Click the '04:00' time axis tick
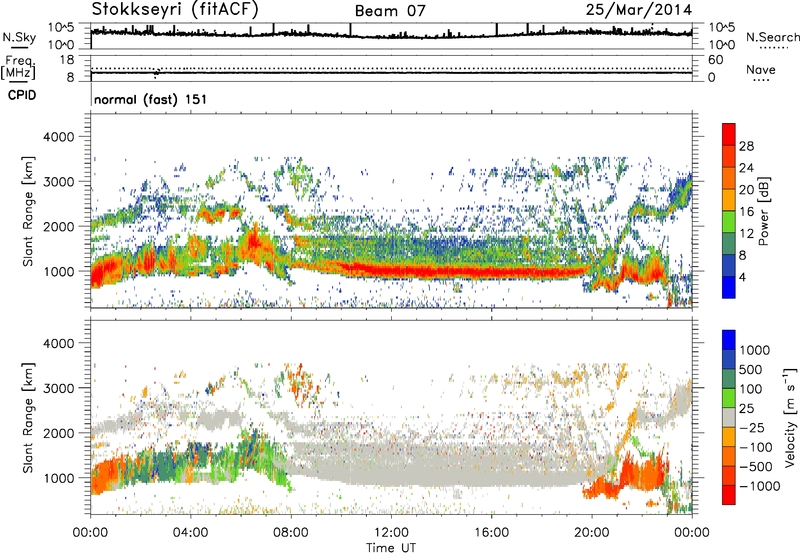The height and width of the screenshot is (554, 800). click(x=191, y=533)
